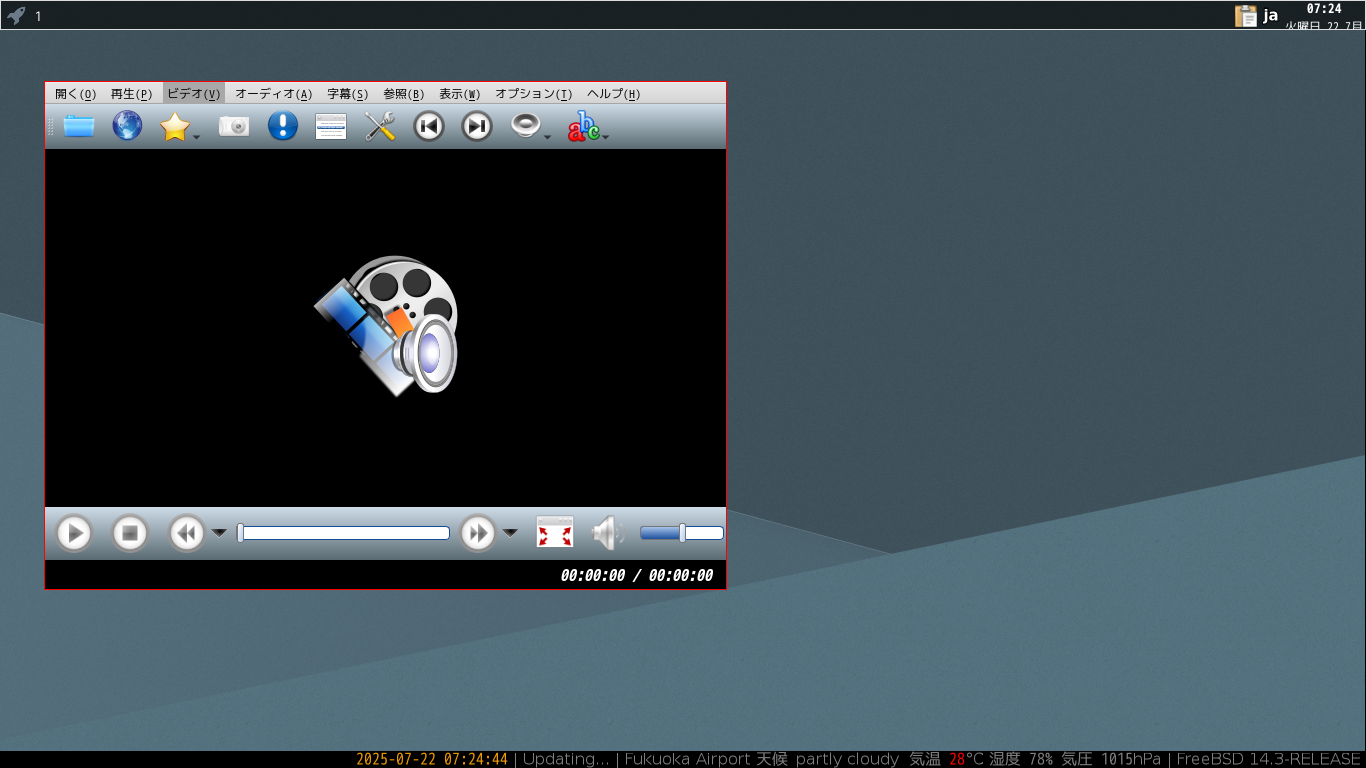The height and width of the screenshot is (768, 1366).
Task: Open the ヘルプ(H) menu
Action: 614,93
